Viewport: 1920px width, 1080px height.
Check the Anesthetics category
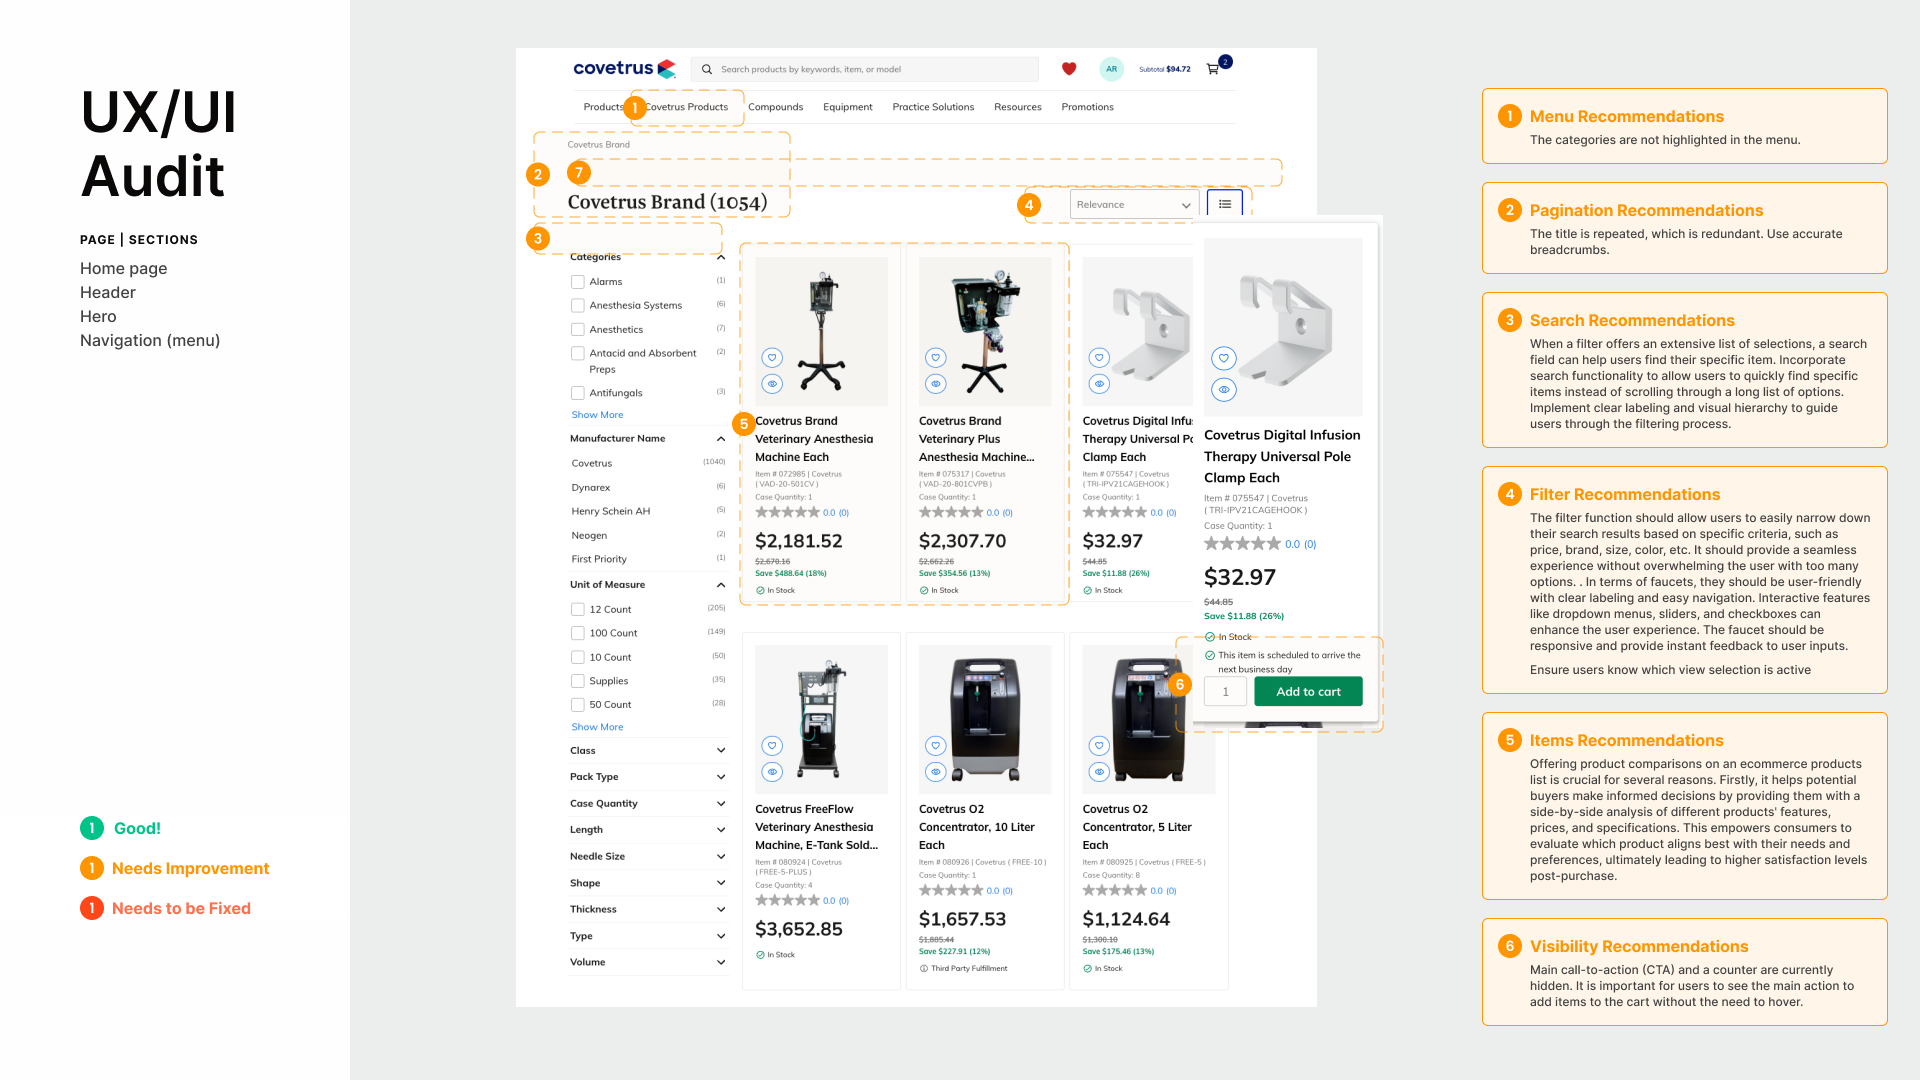coord(578,330)
